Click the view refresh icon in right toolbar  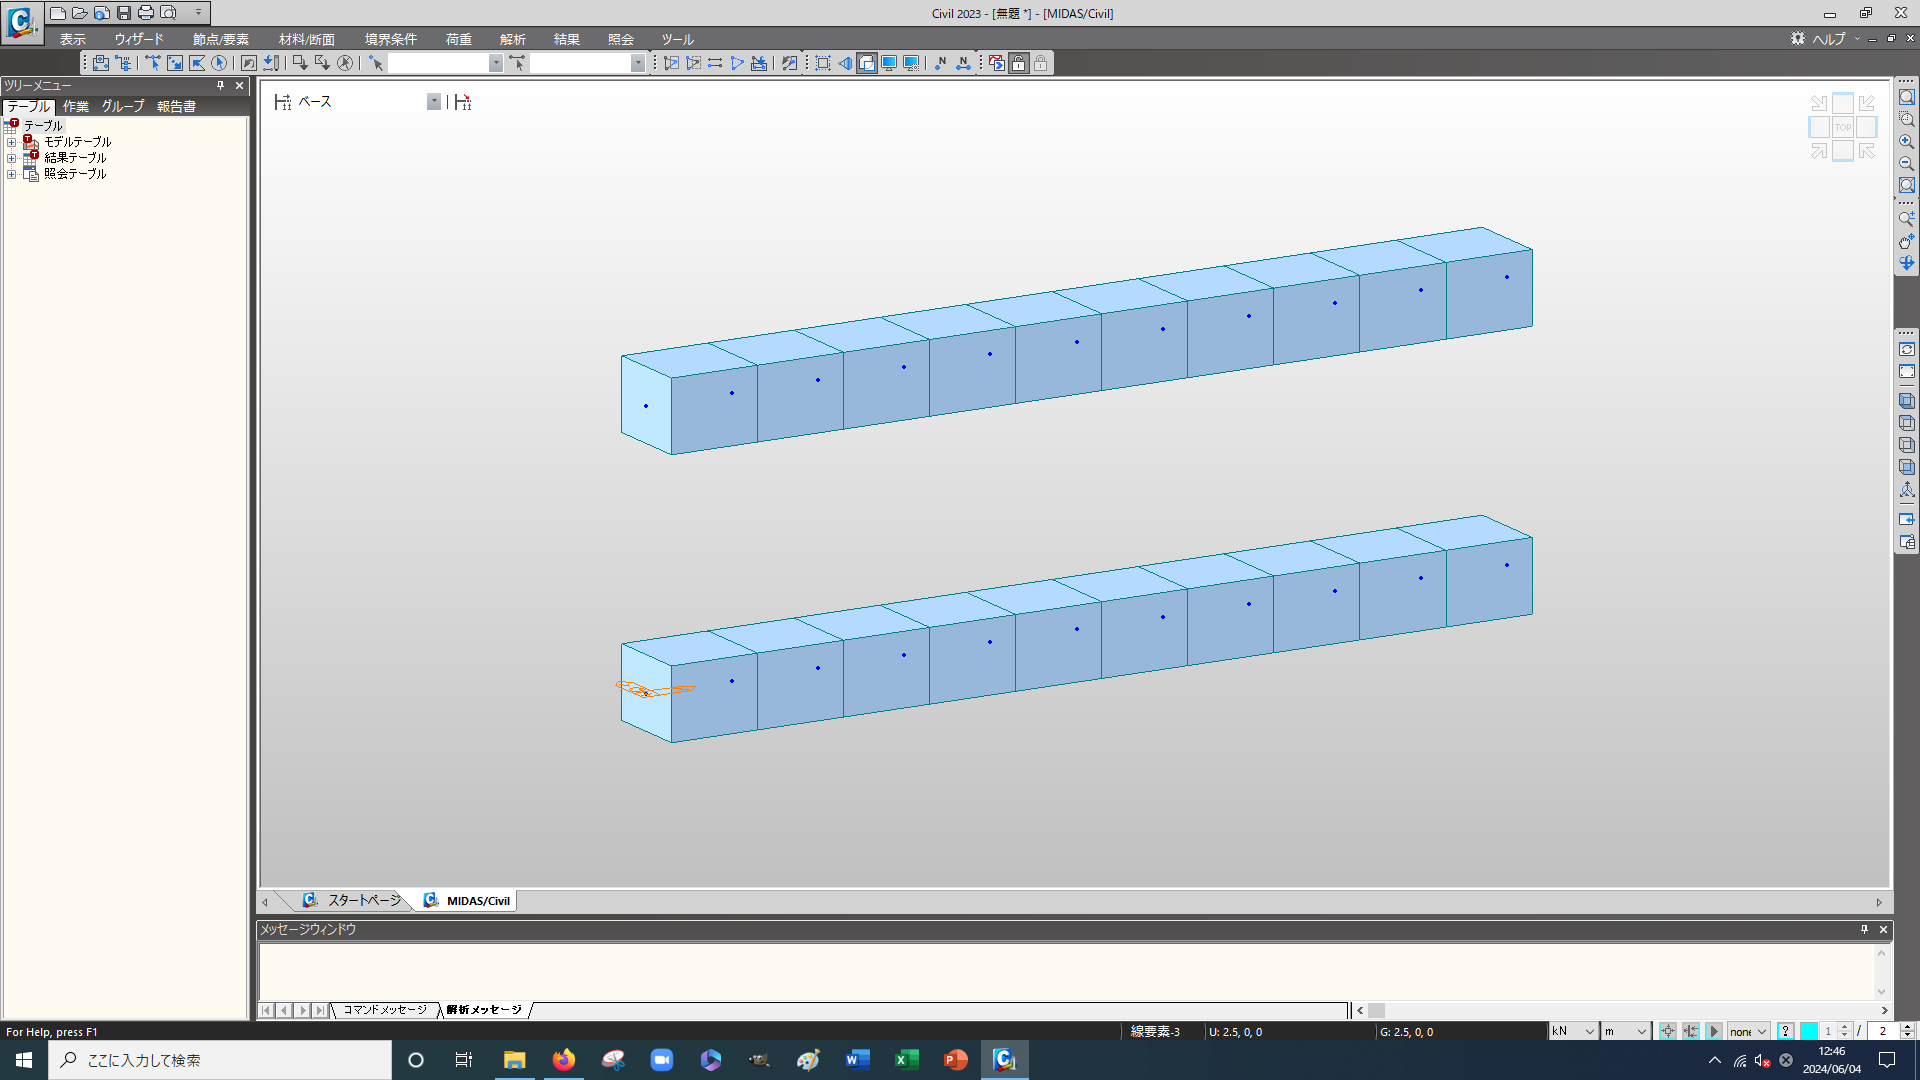coord(1907,349)
